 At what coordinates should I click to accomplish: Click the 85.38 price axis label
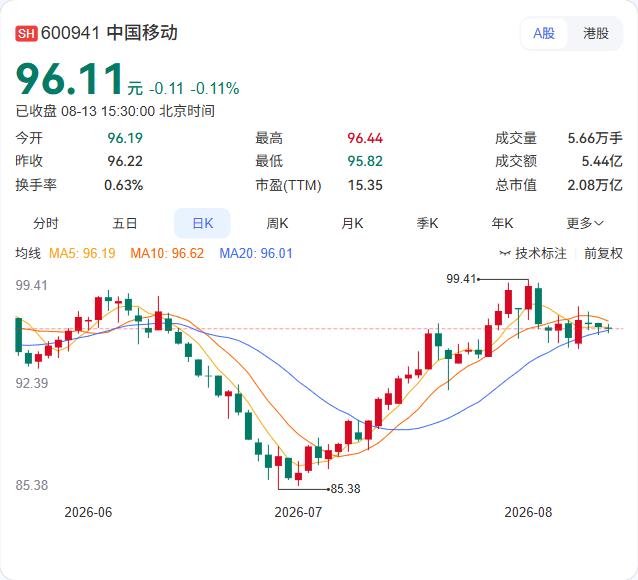click(32, 485)
